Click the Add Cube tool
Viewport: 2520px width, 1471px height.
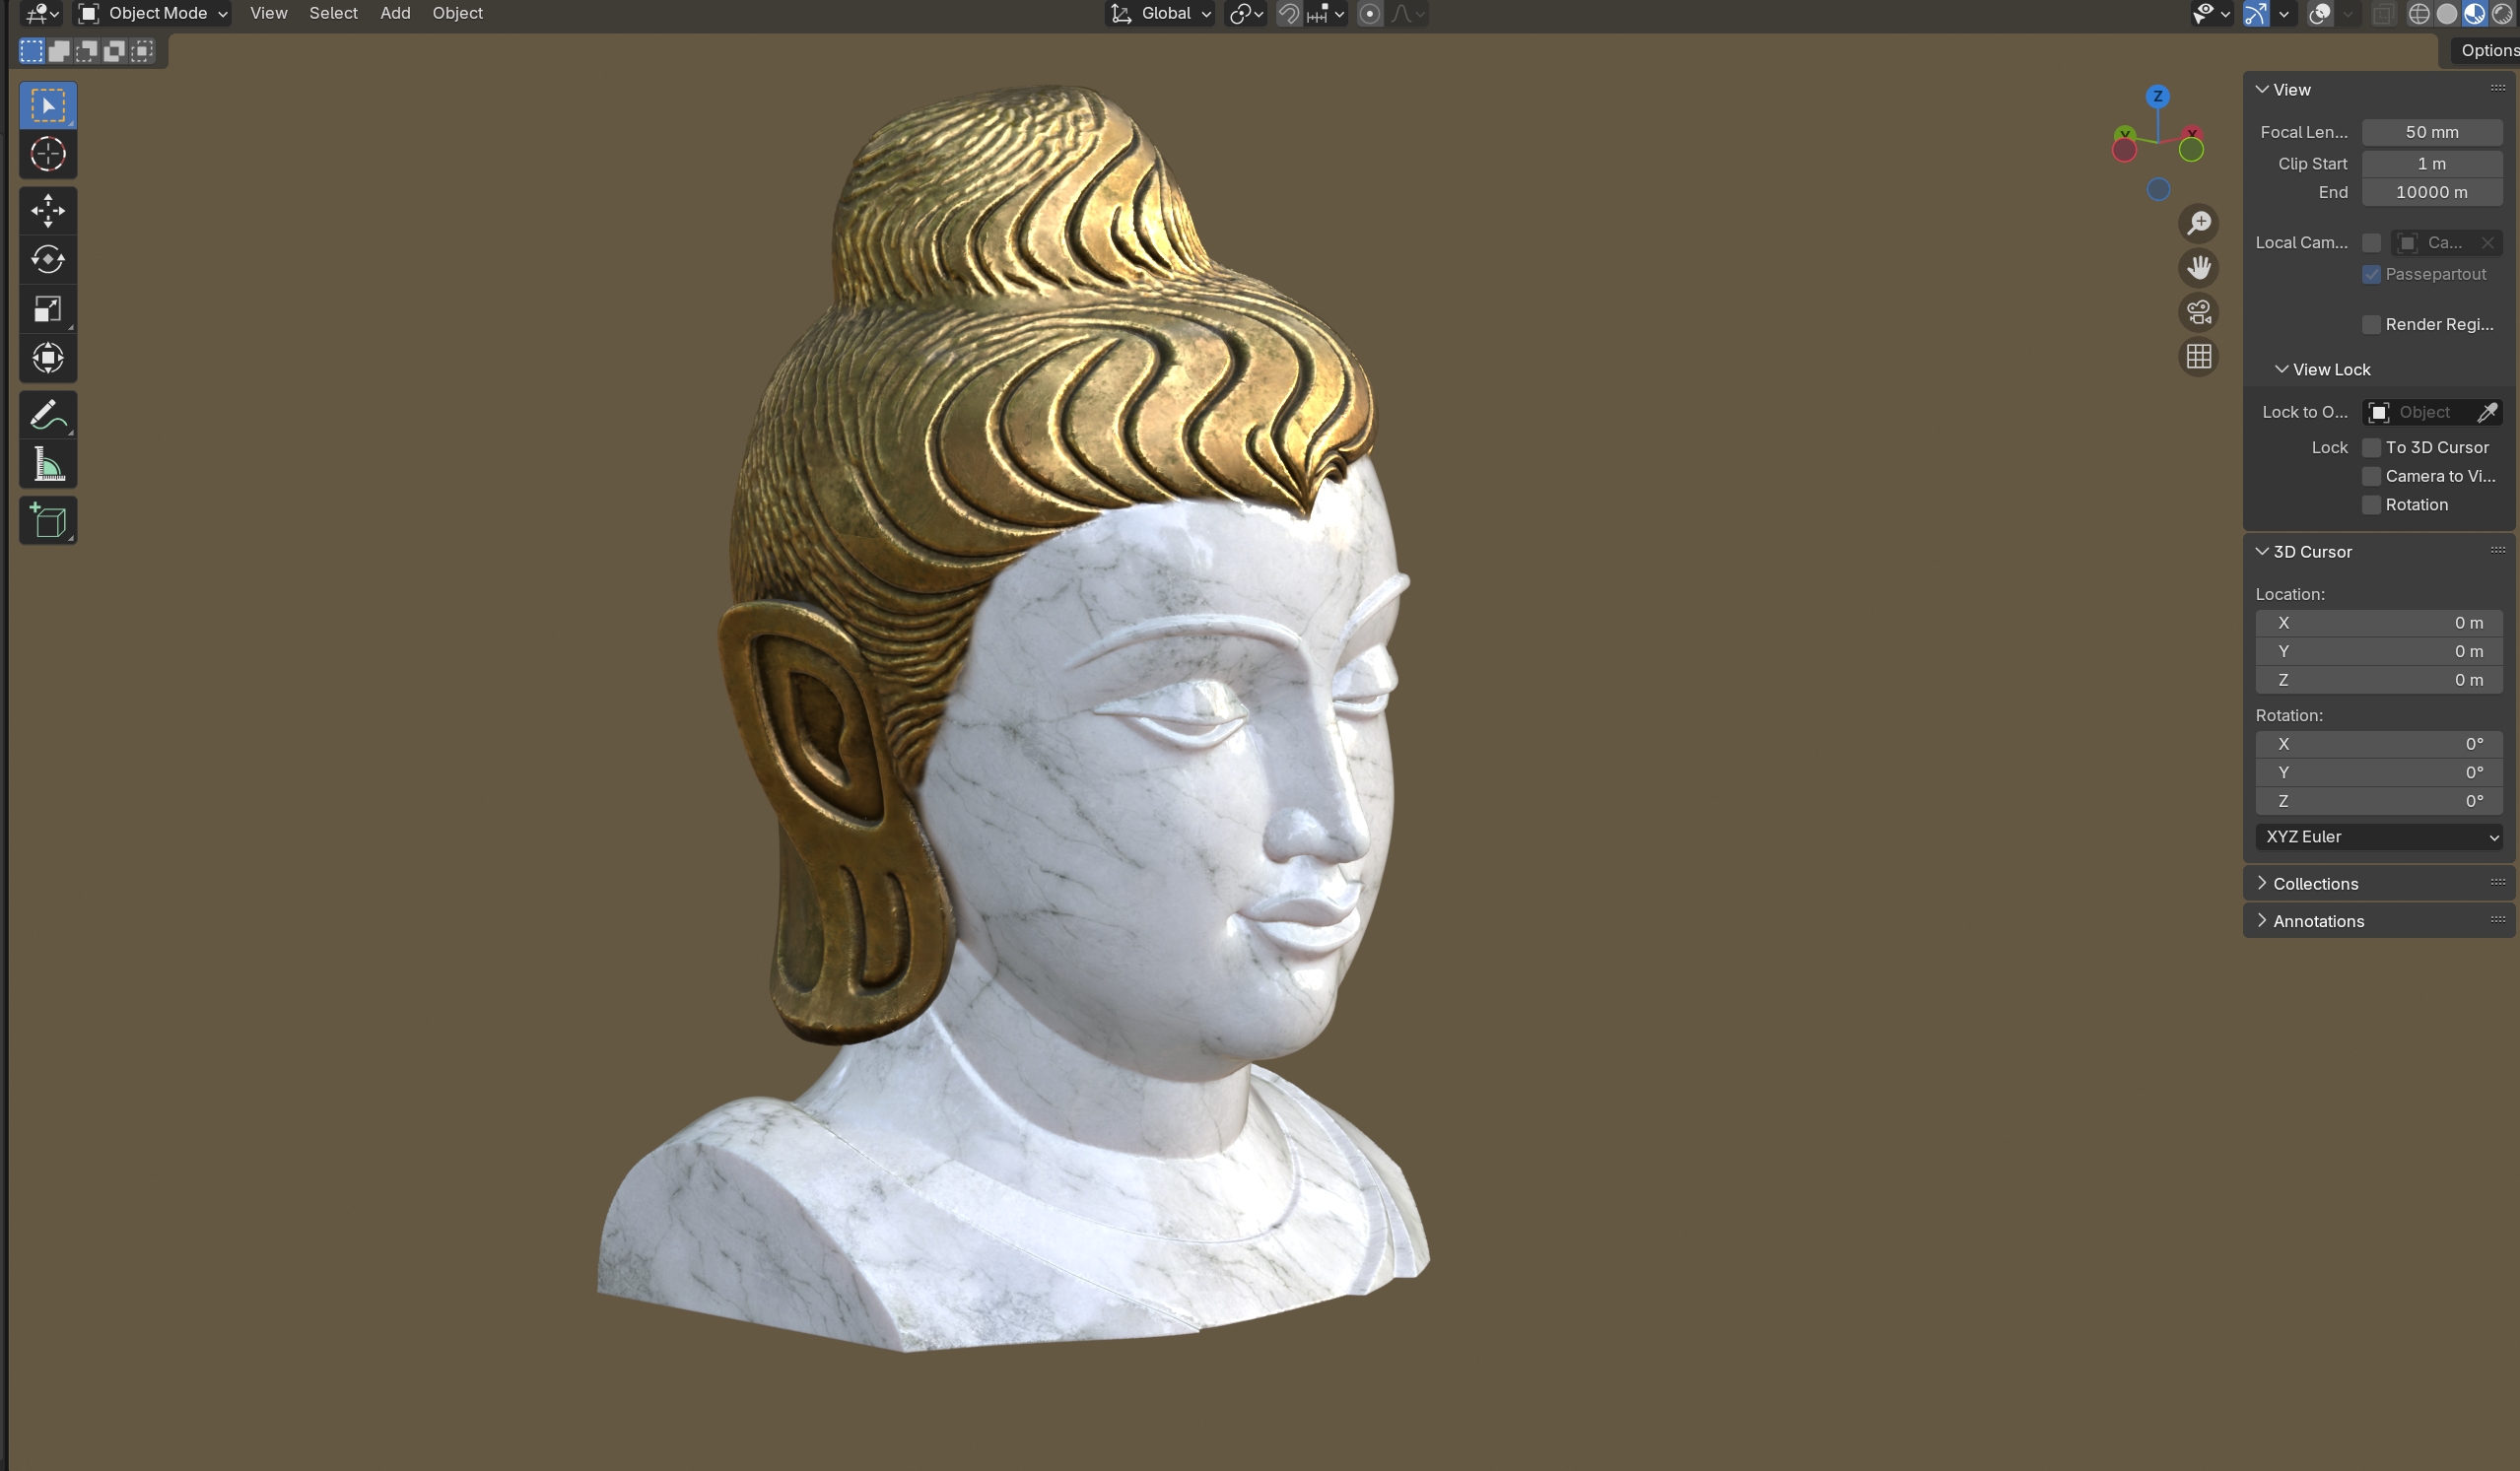tap(47, 521)
